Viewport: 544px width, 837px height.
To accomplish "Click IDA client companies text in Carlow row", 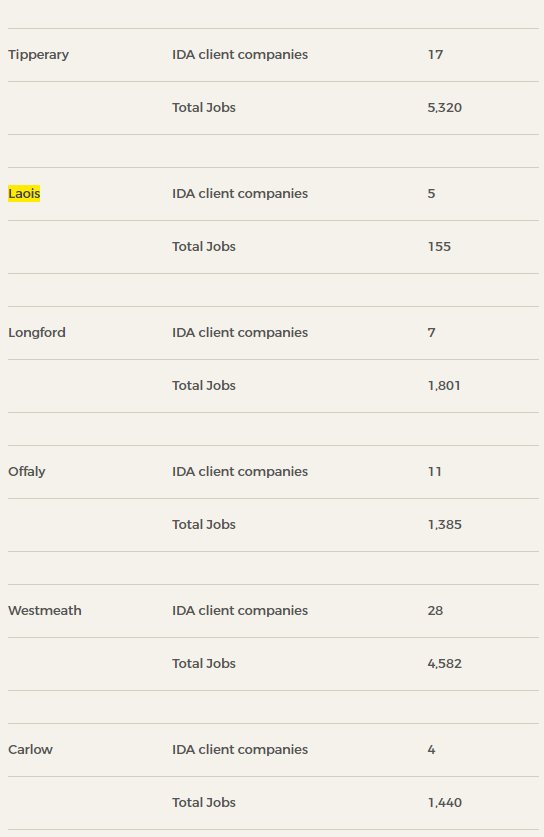I will pyautogui.click(x=240, y=749).
